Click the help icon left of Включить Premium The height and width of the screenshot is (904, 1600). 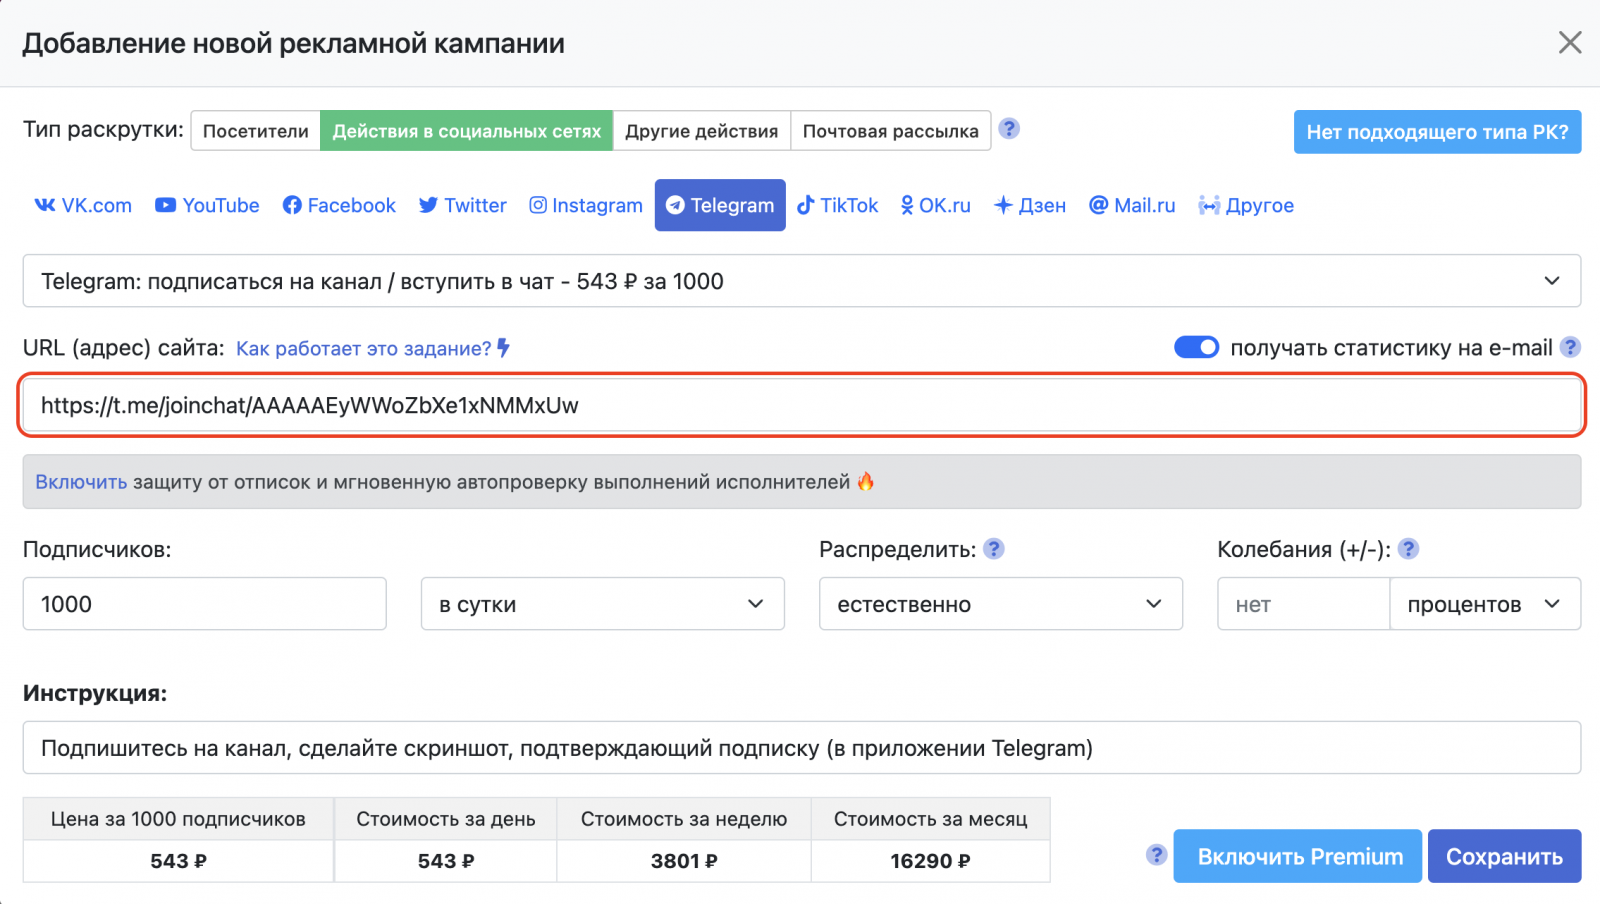point(1156,855)
